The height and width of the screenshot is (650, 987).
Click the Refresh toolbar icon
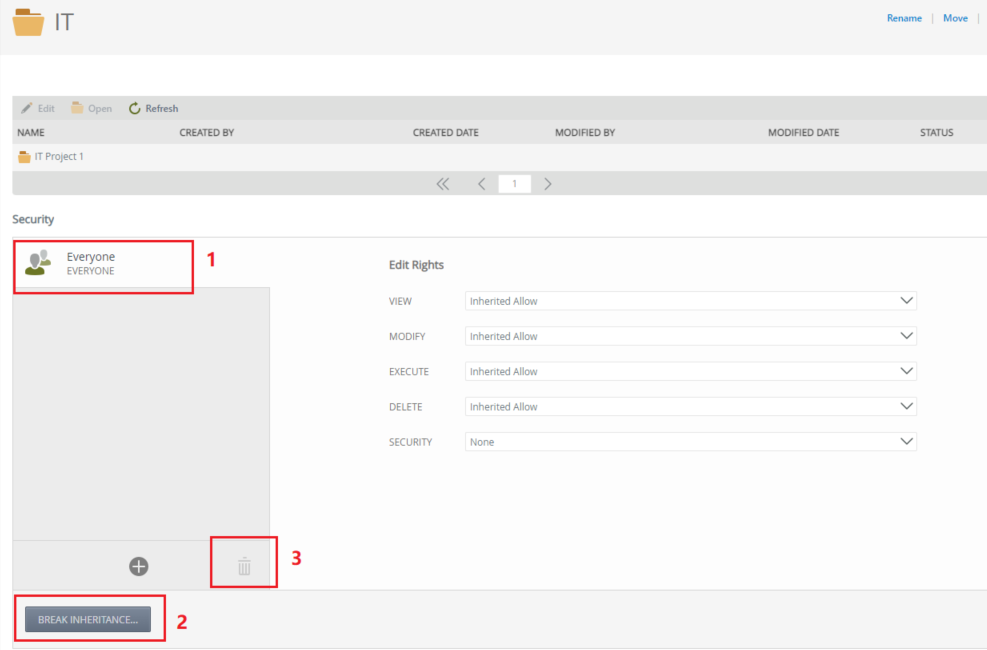tap(135, 108)
